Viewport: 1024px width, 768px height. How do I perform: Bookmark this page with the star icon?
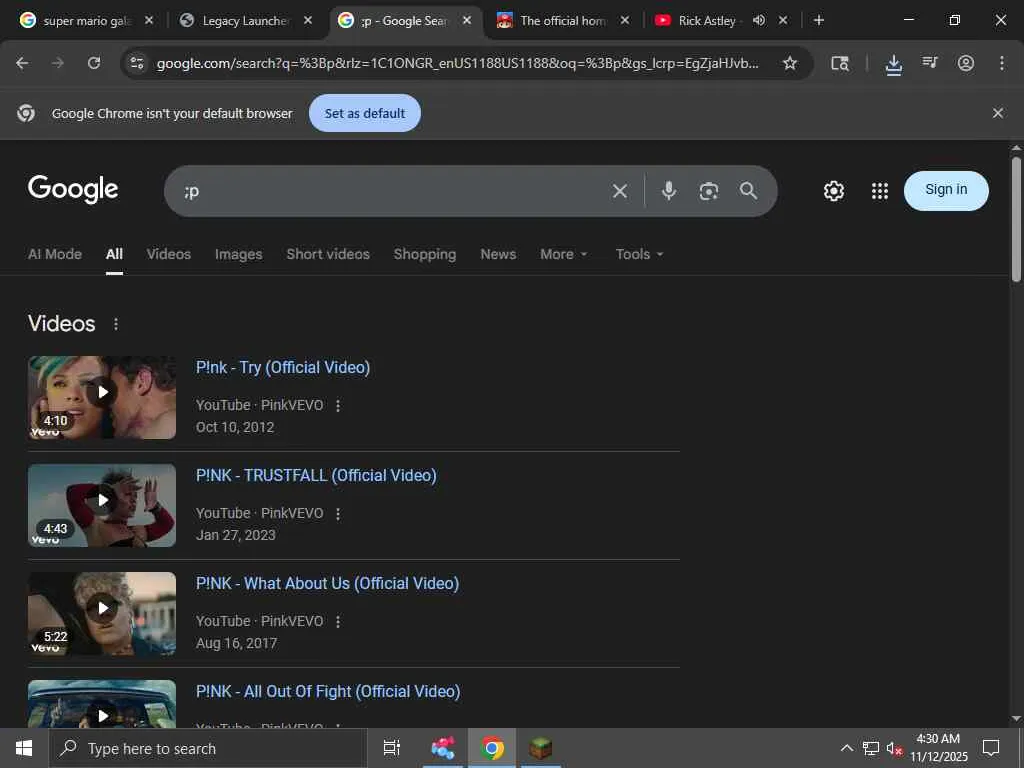coord(790,63)
